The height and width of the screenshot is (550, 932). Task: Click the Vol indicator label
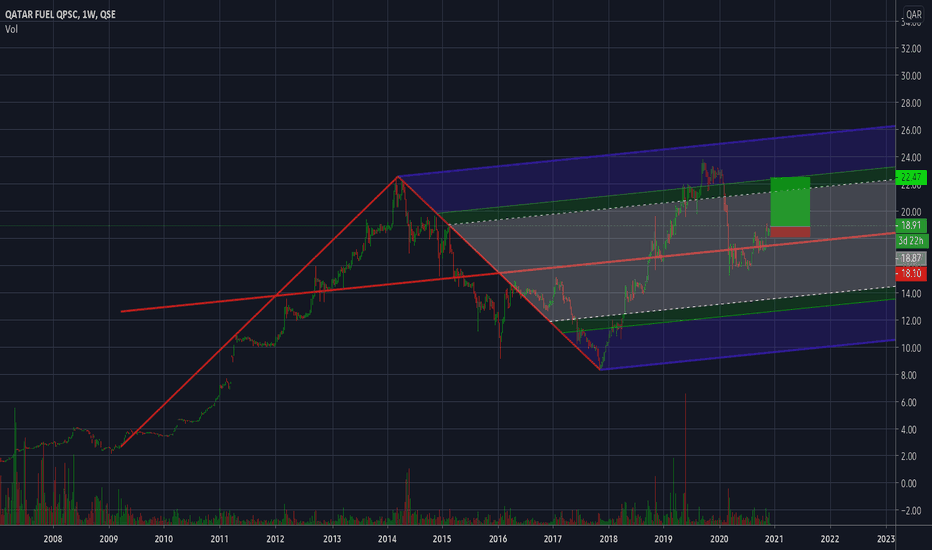(x=11, y=29)
